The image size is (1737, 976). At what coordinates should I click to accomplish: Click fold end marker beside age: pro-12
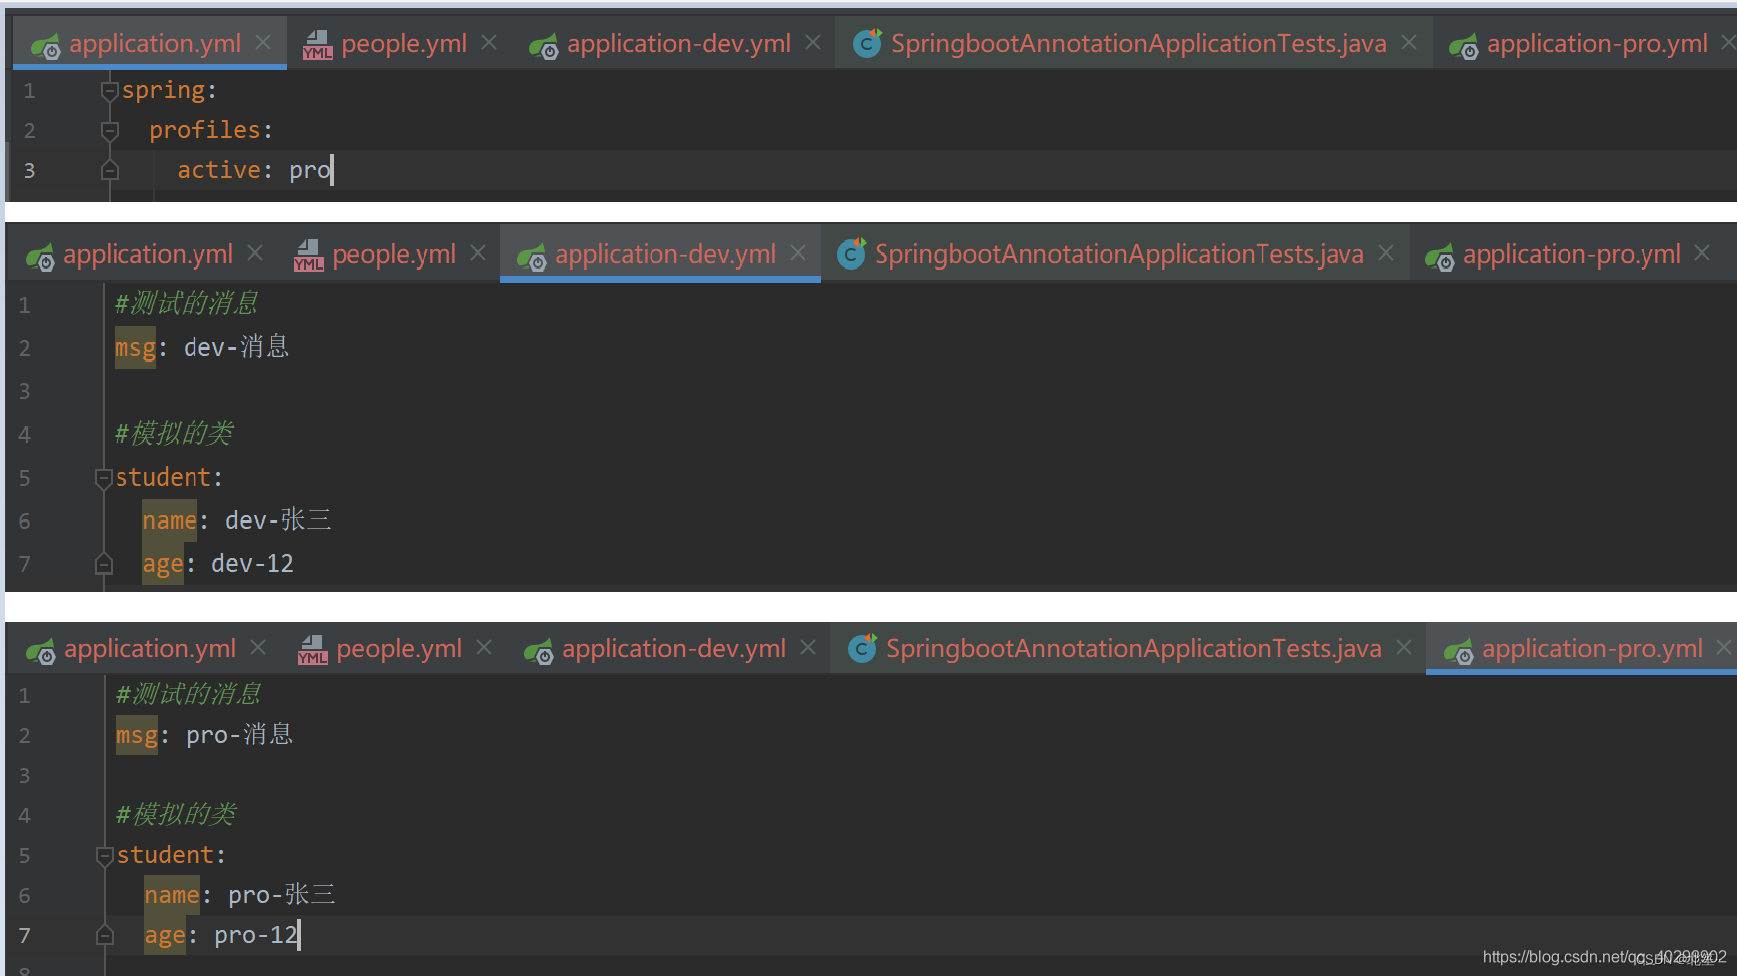coord(105,935)
